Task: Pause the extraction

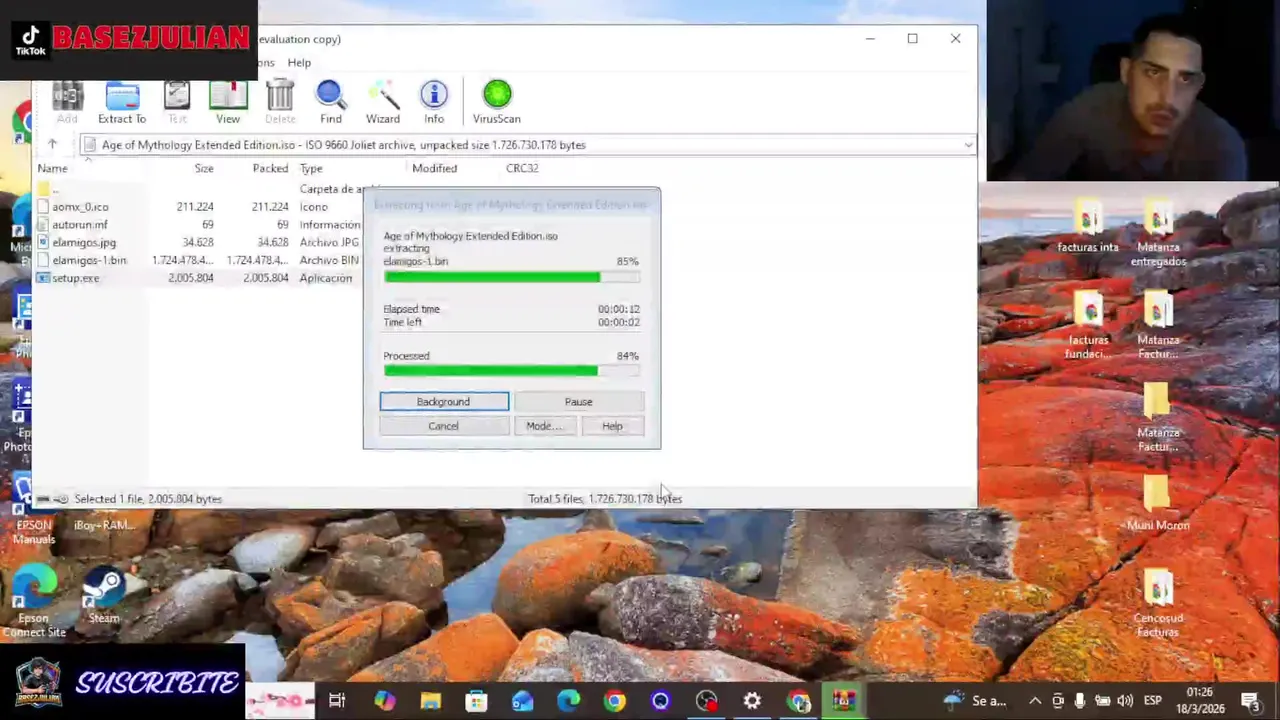Action: pos(578,401)
